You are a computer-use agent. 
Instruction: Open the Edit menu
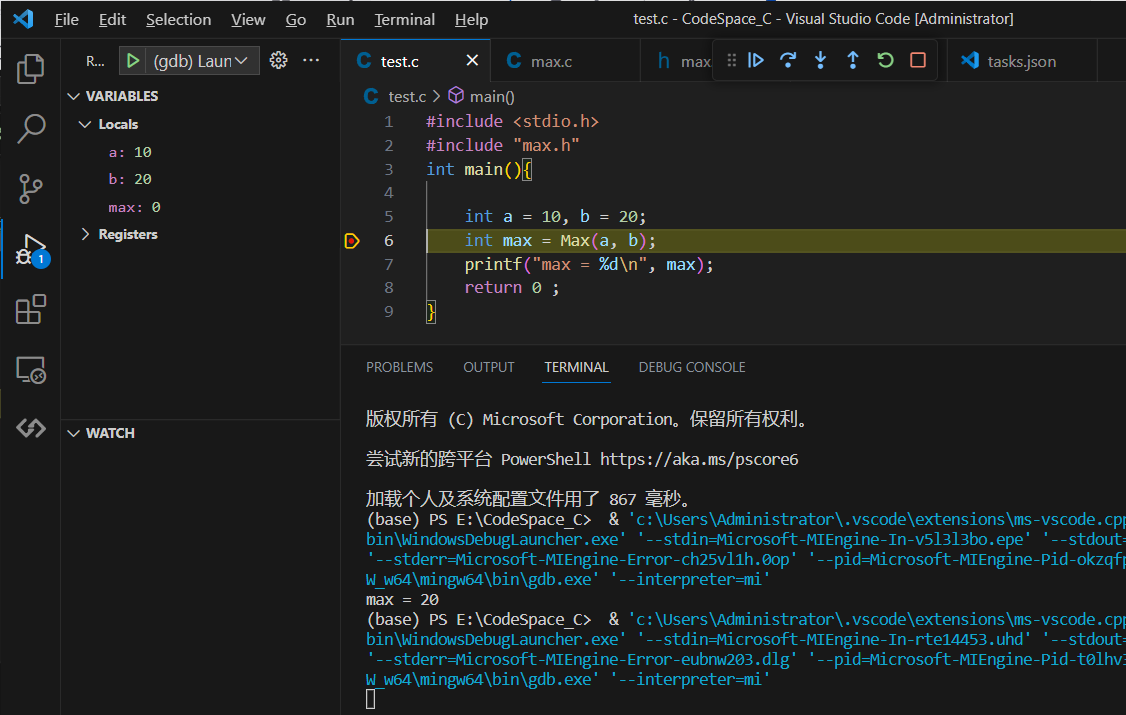[112, 20]
